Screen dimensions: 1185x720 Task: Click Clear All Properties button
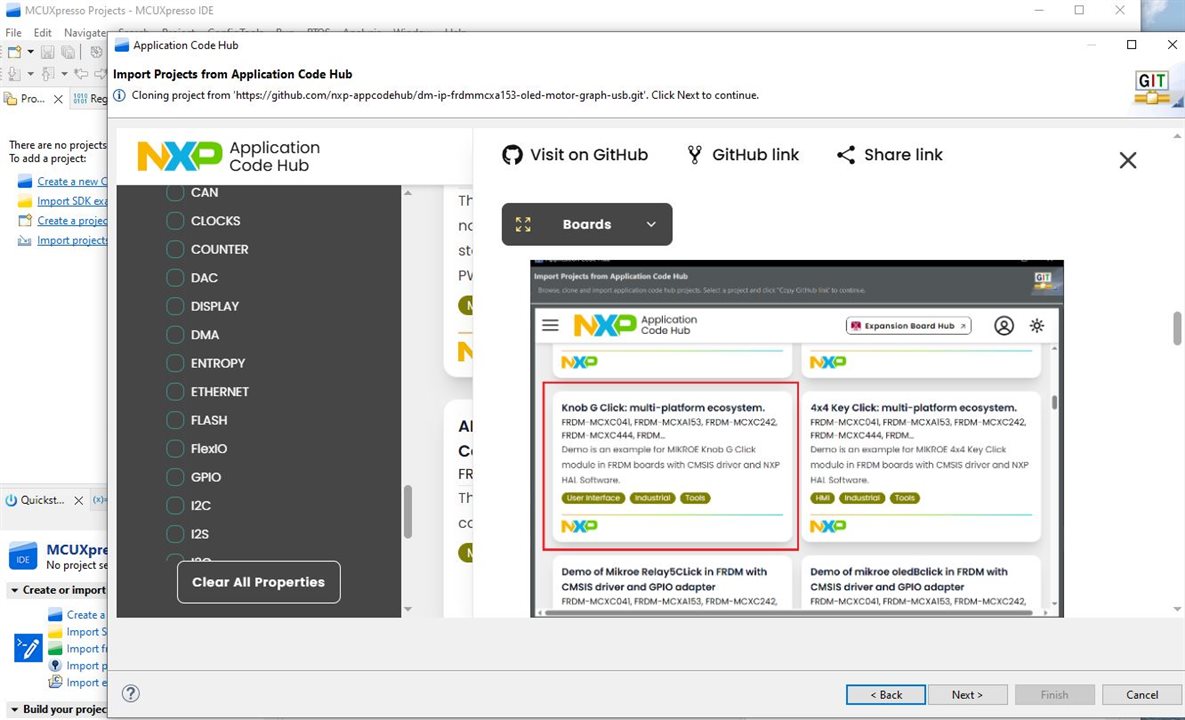pyautogui.click(x=258, y=582)
